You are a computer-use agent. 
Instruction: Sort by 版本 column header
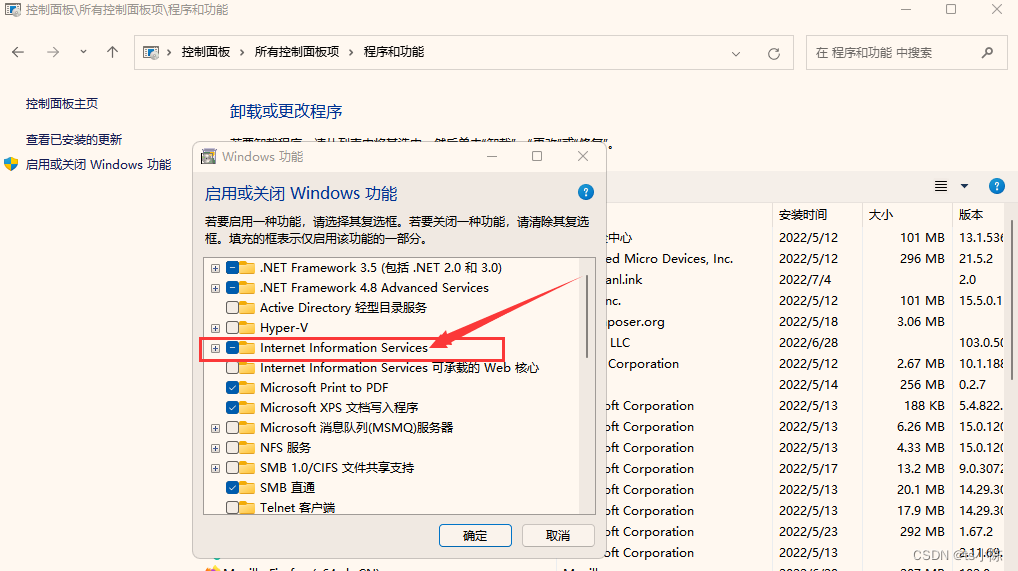971,214
